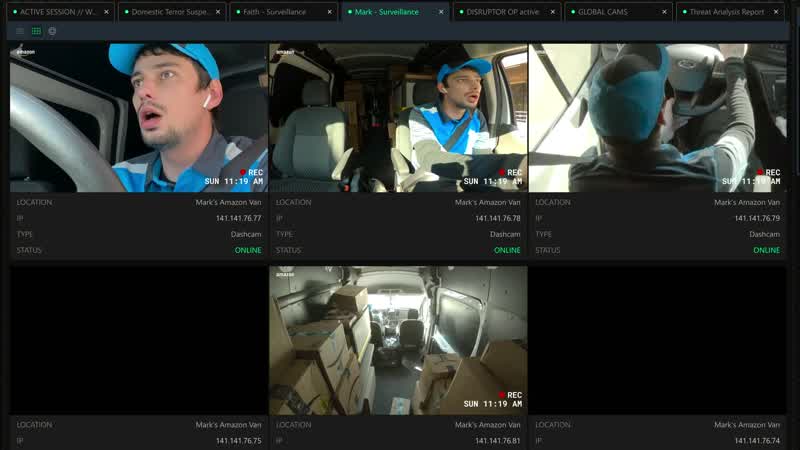Close the Domestic Terror Suspect tab
Image resolution: width=800 pixels, height=450 pixels.
218,12
